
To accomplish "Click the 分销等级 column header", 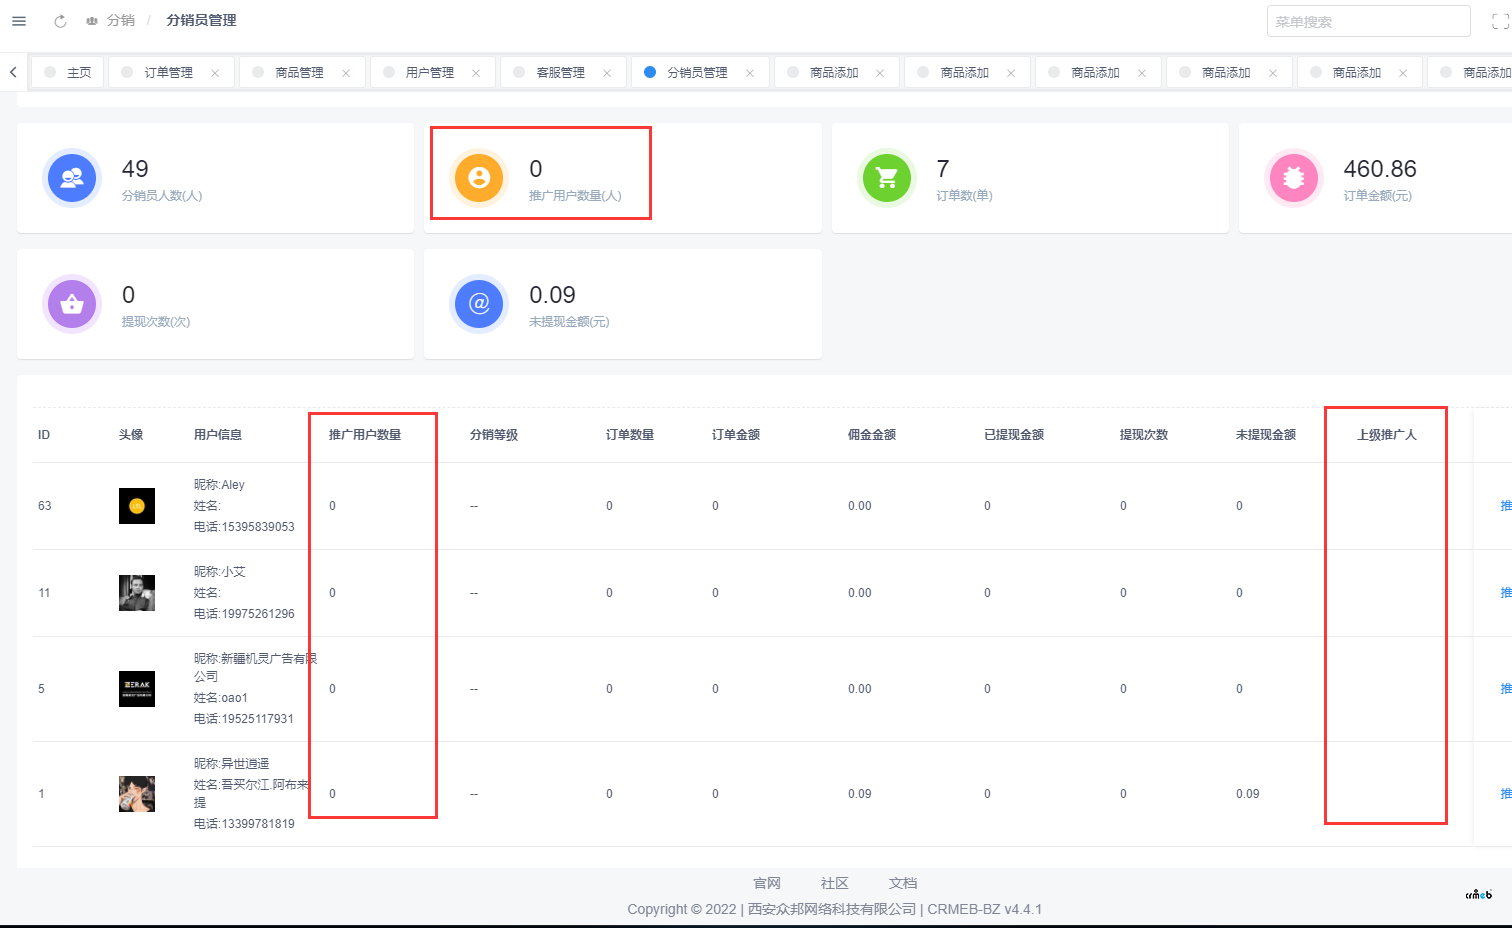I will coord(494,435).
